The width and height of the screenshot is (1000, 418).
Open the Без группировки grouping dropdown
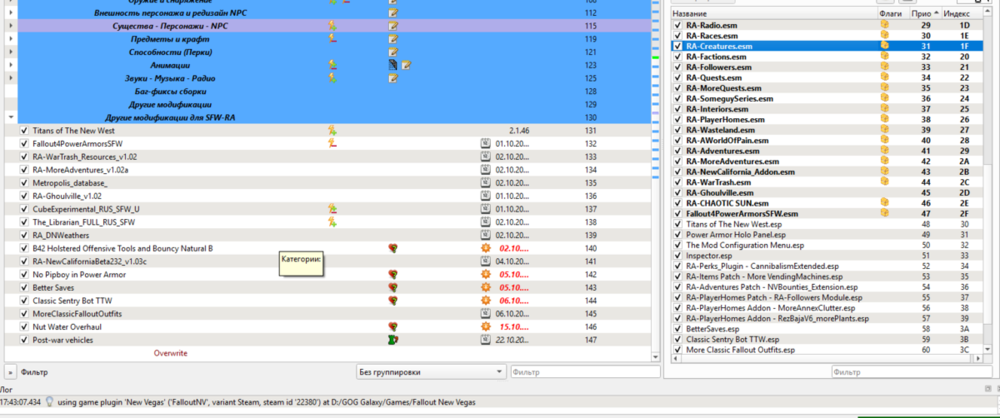coord(431,372)
